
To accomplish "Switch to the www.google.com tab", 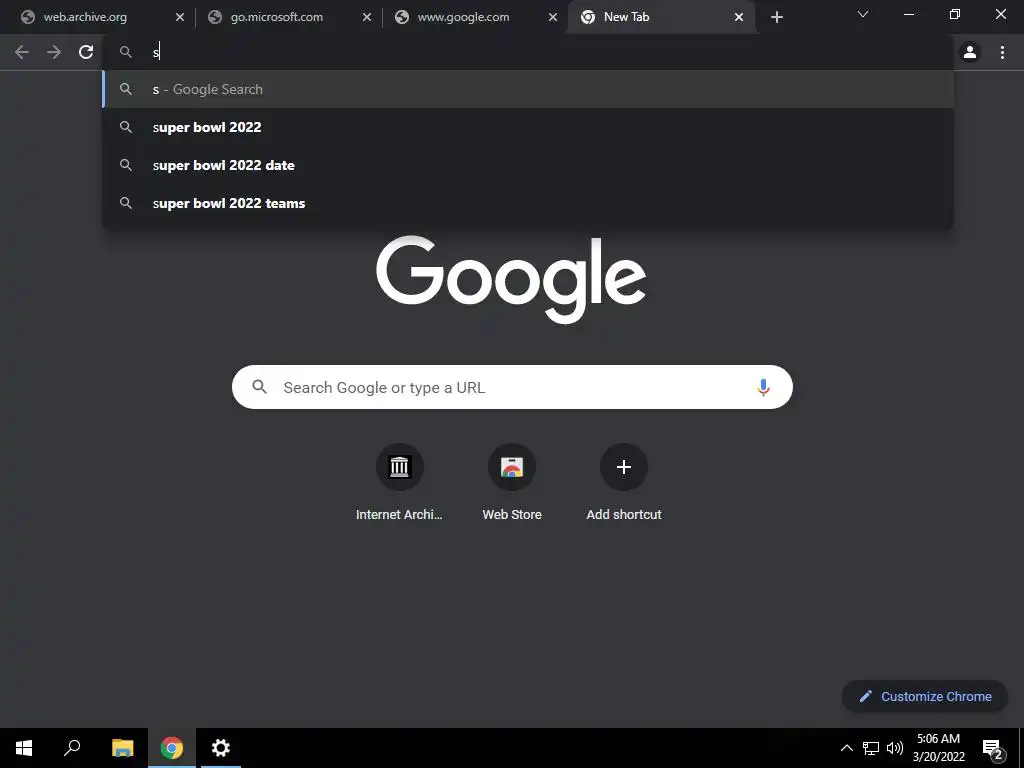I will (476, 18).
